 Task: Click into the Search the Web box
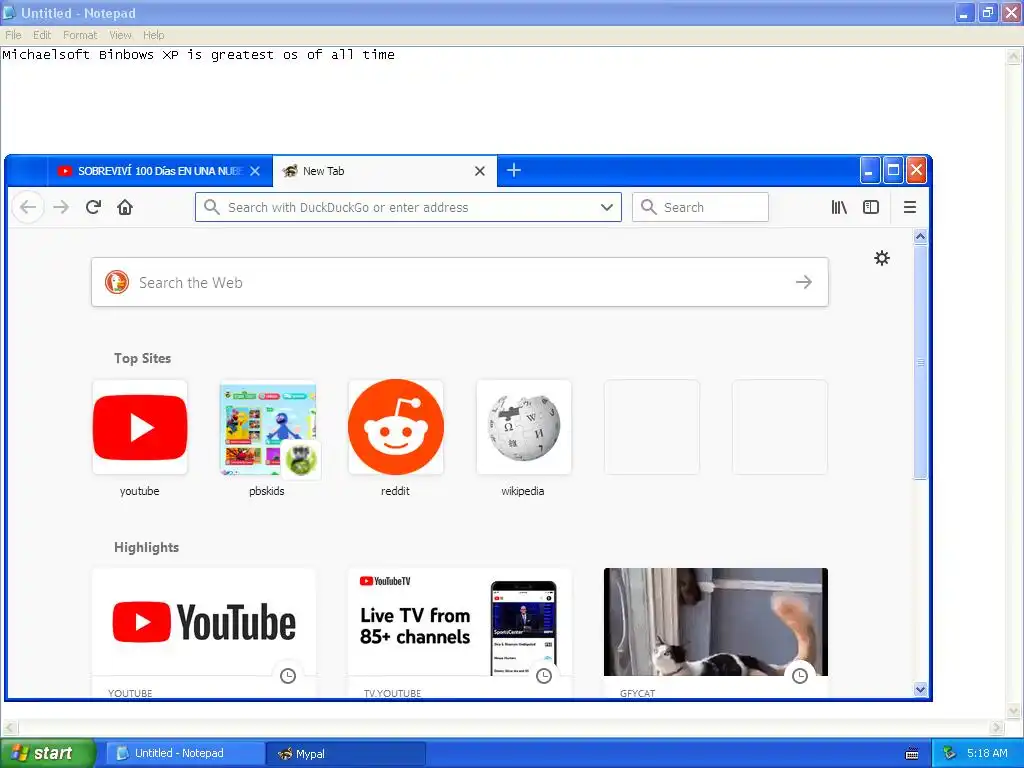(460, 282)
